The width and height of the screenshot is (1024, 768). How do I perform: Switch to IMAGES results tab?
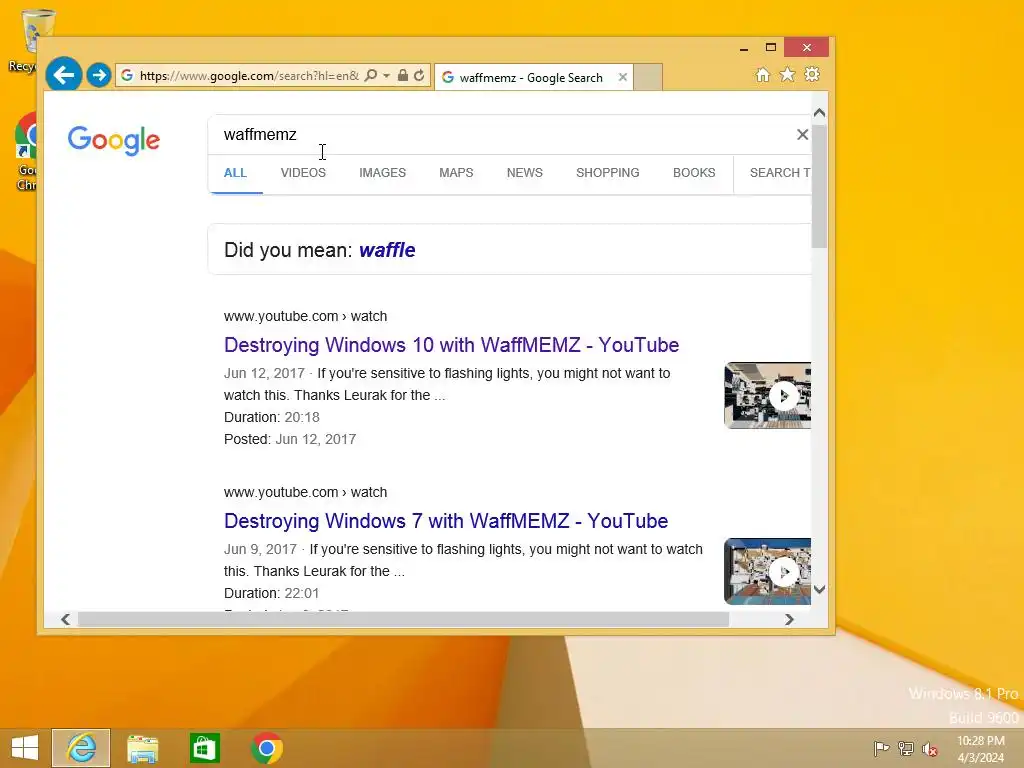(382, 173)
